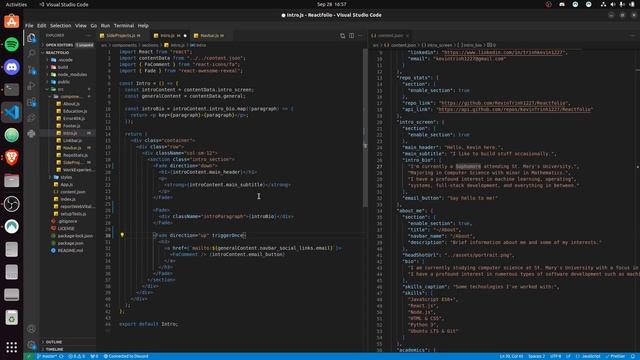Click the errors and warnings status item
640x360 pixels.
(77, 356)
